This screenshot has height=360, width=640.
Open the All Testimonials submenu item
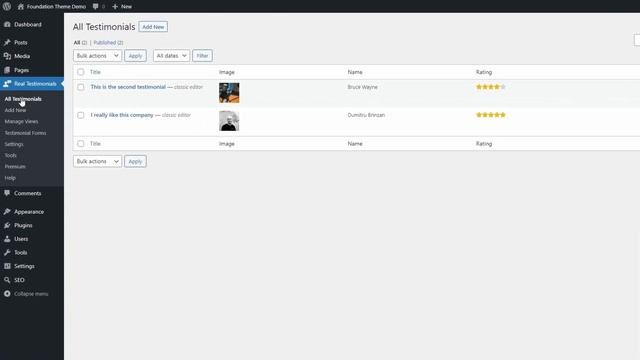coord(23,99)
